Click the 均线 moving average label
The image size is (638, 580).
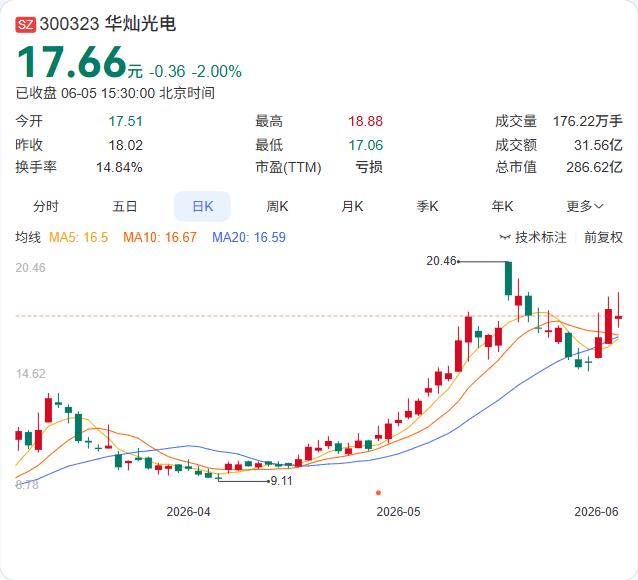point(28,237)
